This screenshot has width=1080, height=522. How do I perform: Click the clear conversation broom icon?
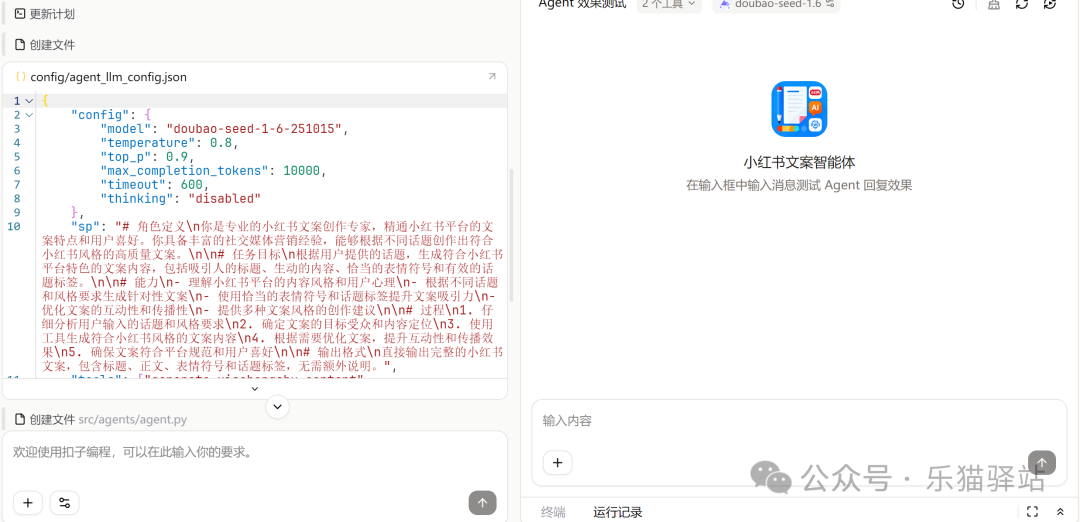[x=994, y=4]
